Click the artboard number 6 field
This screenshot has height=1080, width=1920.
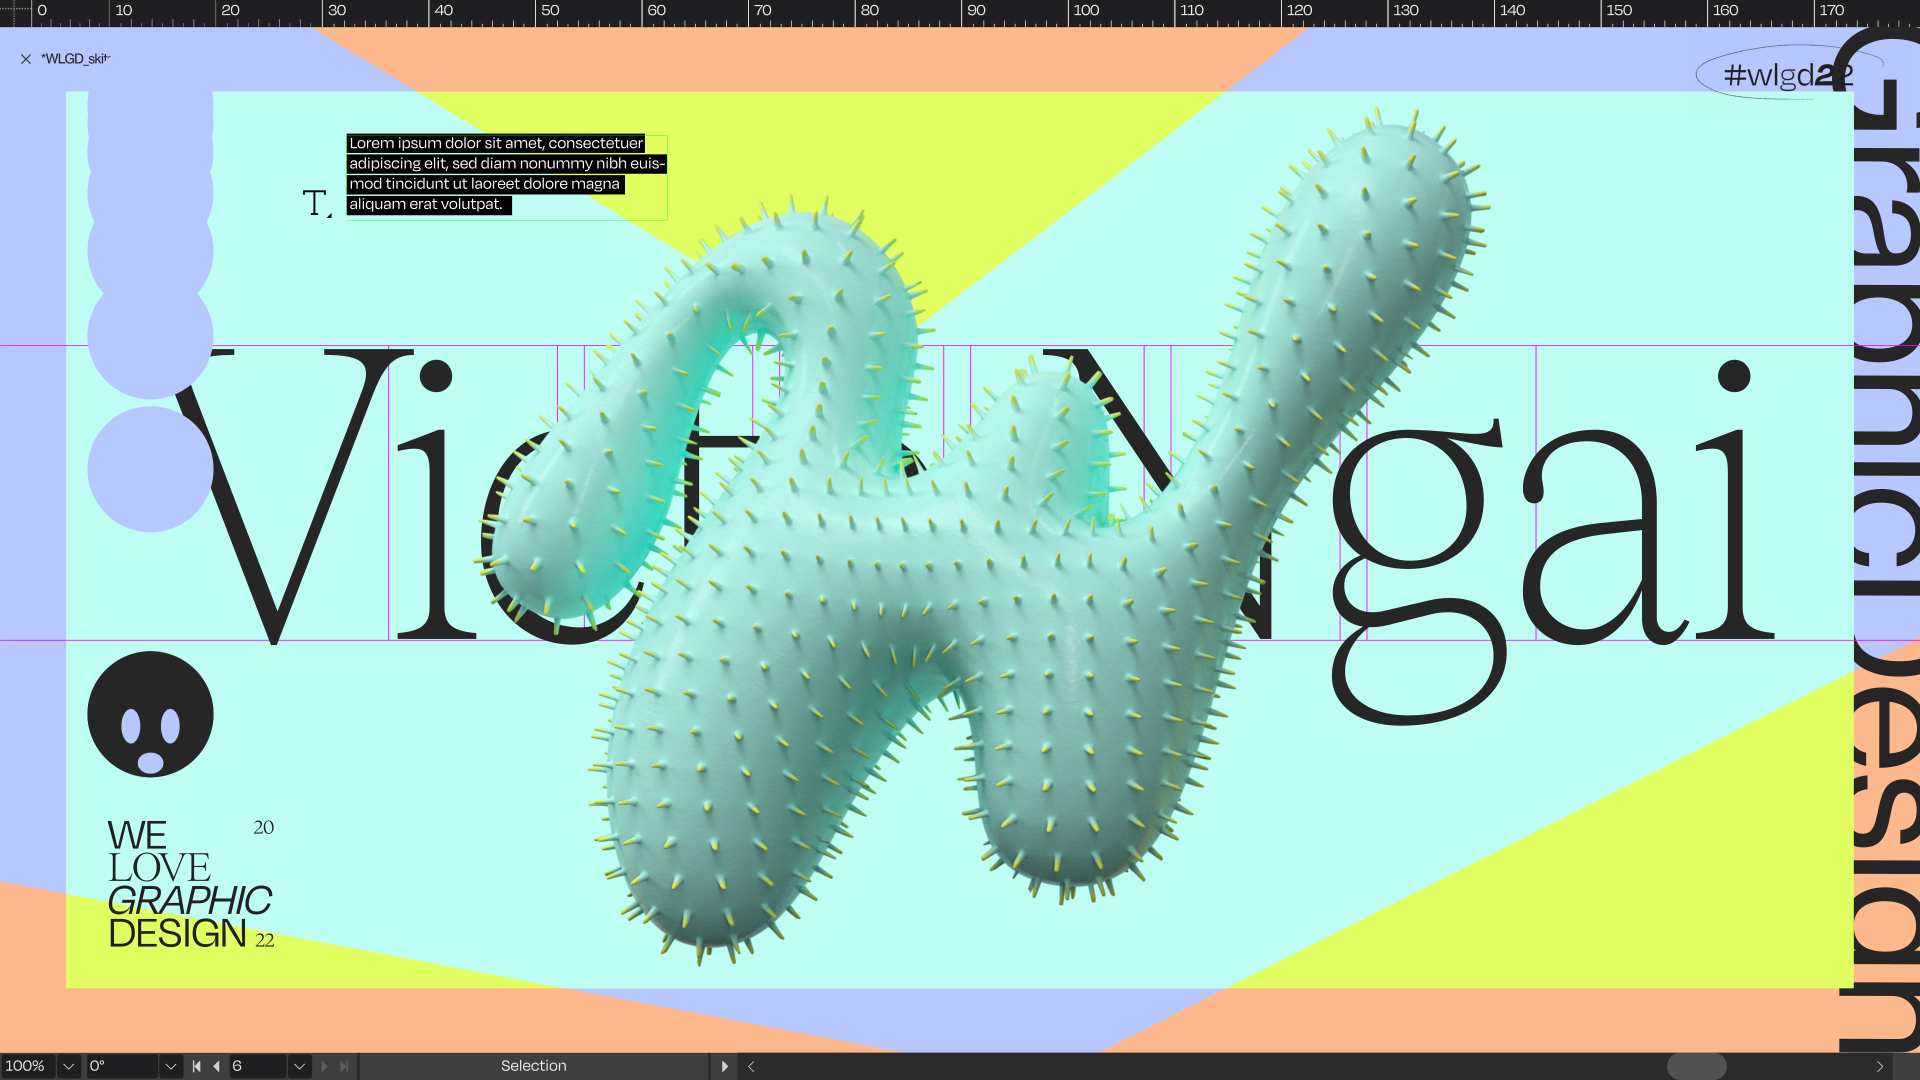tap(256, 1066)
